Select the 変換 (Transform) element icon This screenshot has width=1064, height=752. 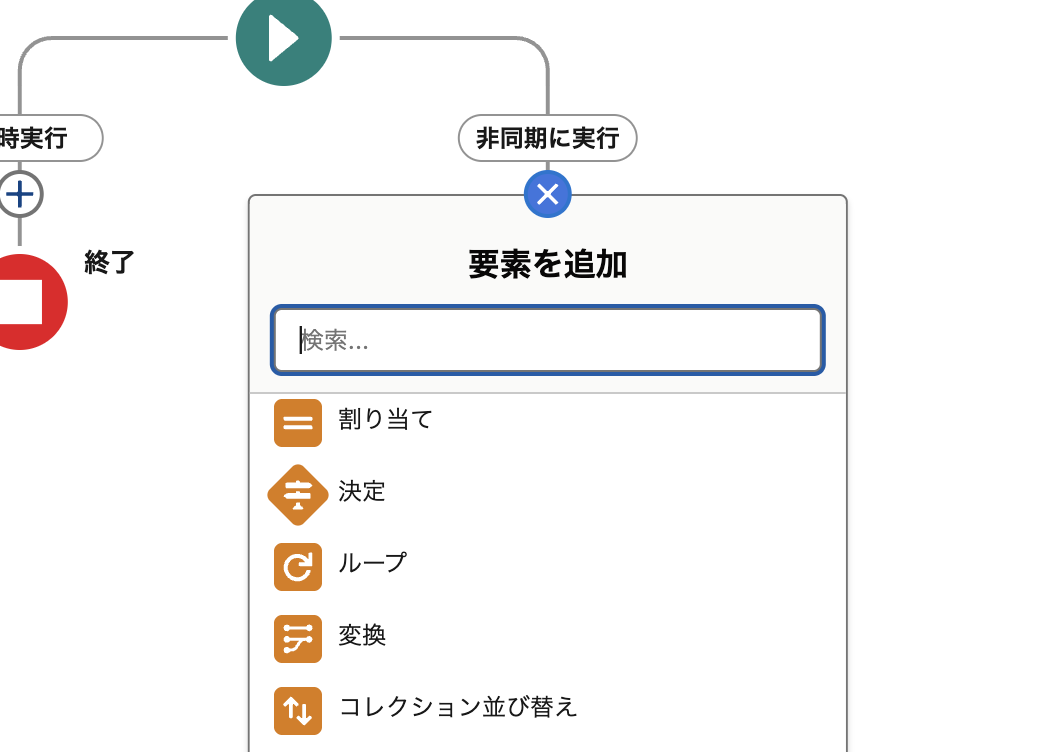click(297, 639)
